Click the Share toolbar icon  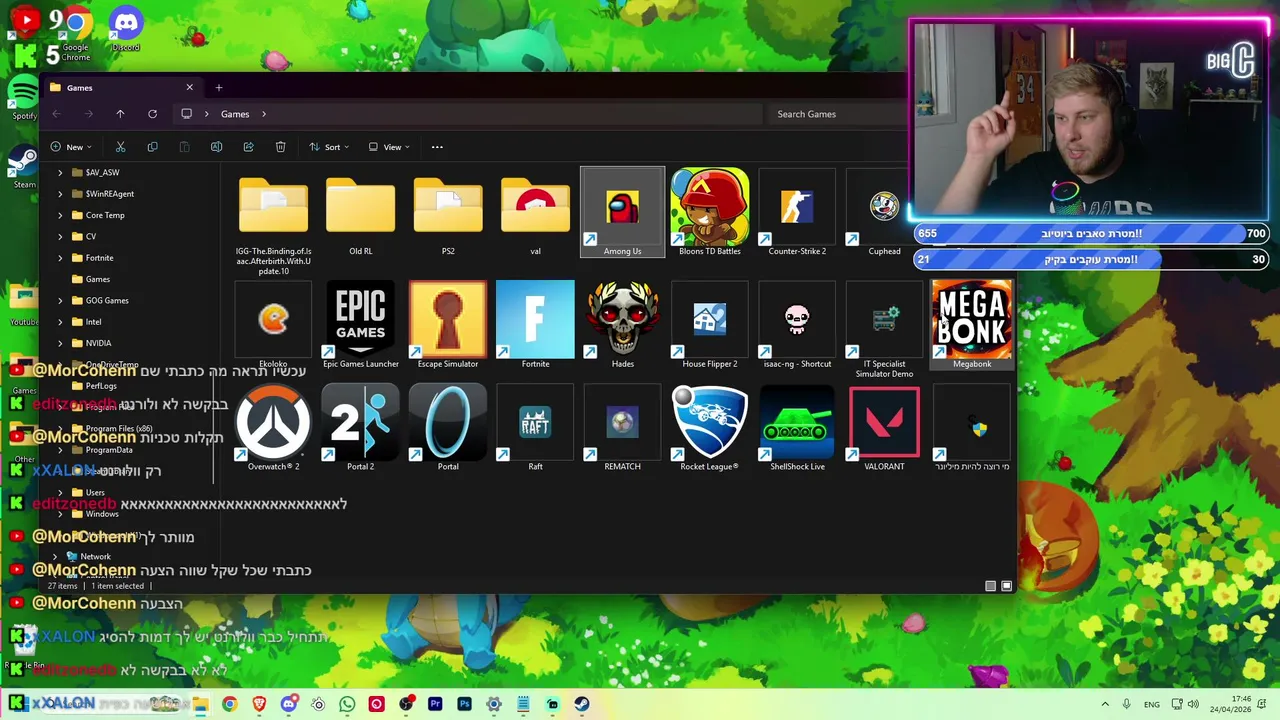[248, 147]
